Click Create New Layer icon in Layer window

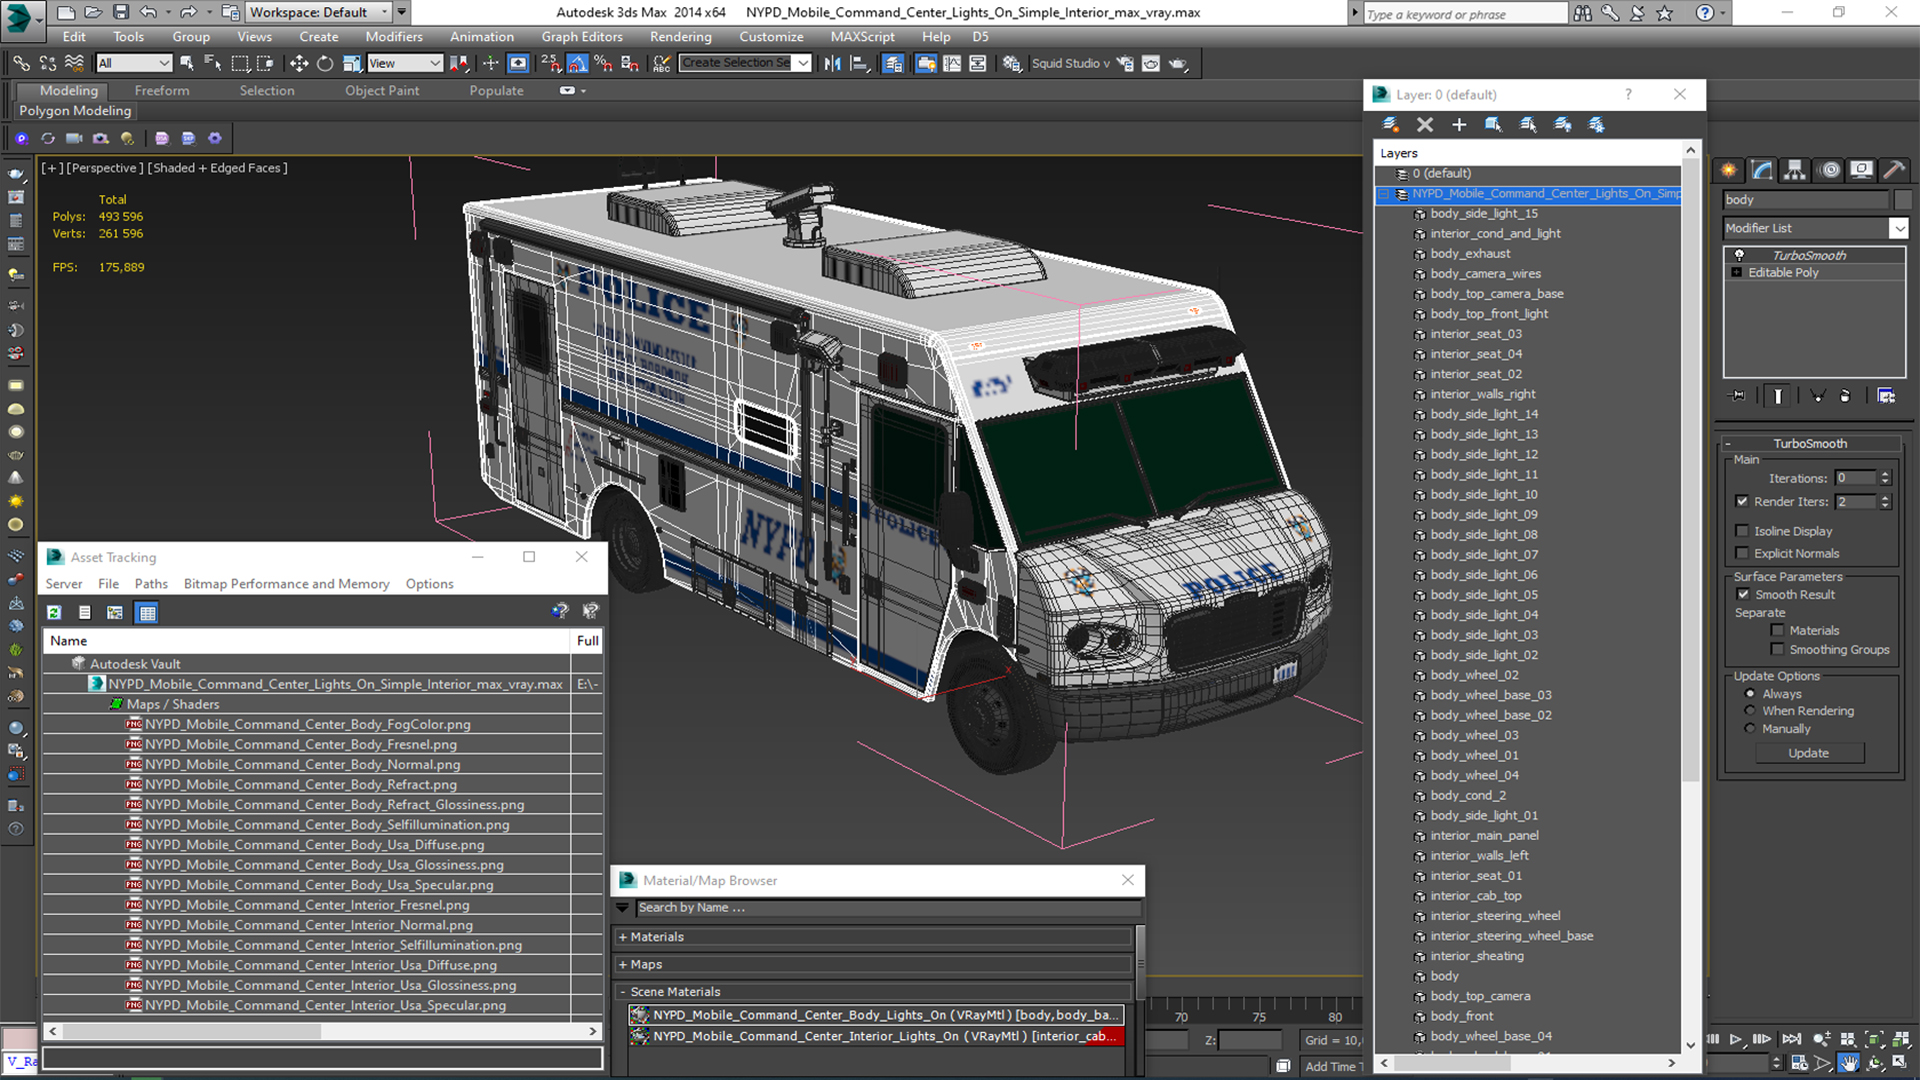[1390, 124]
